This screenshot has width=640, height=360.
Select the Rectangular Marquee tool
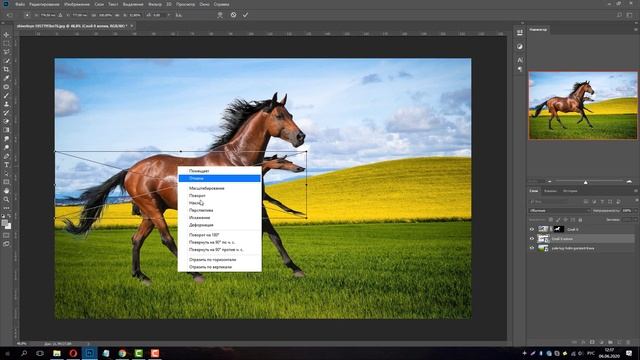6,44
